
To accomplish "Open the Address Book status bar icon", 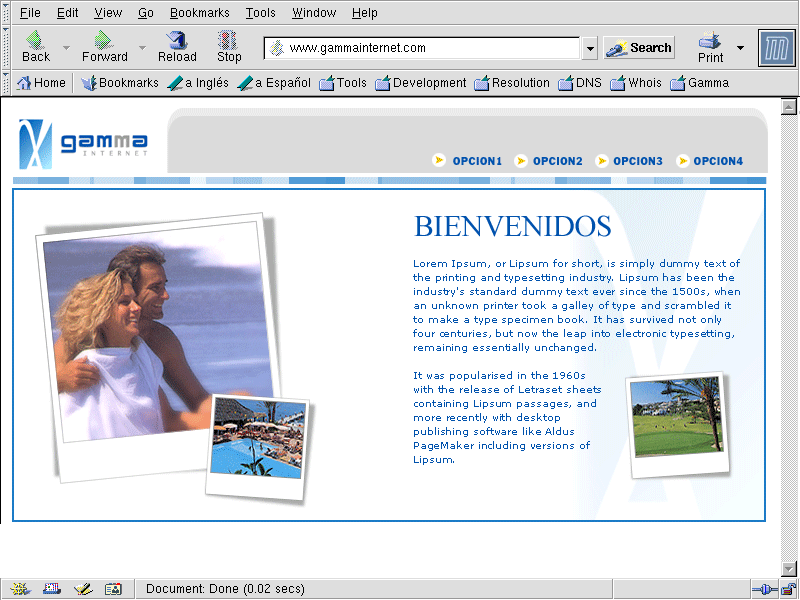I will [113, 589].
